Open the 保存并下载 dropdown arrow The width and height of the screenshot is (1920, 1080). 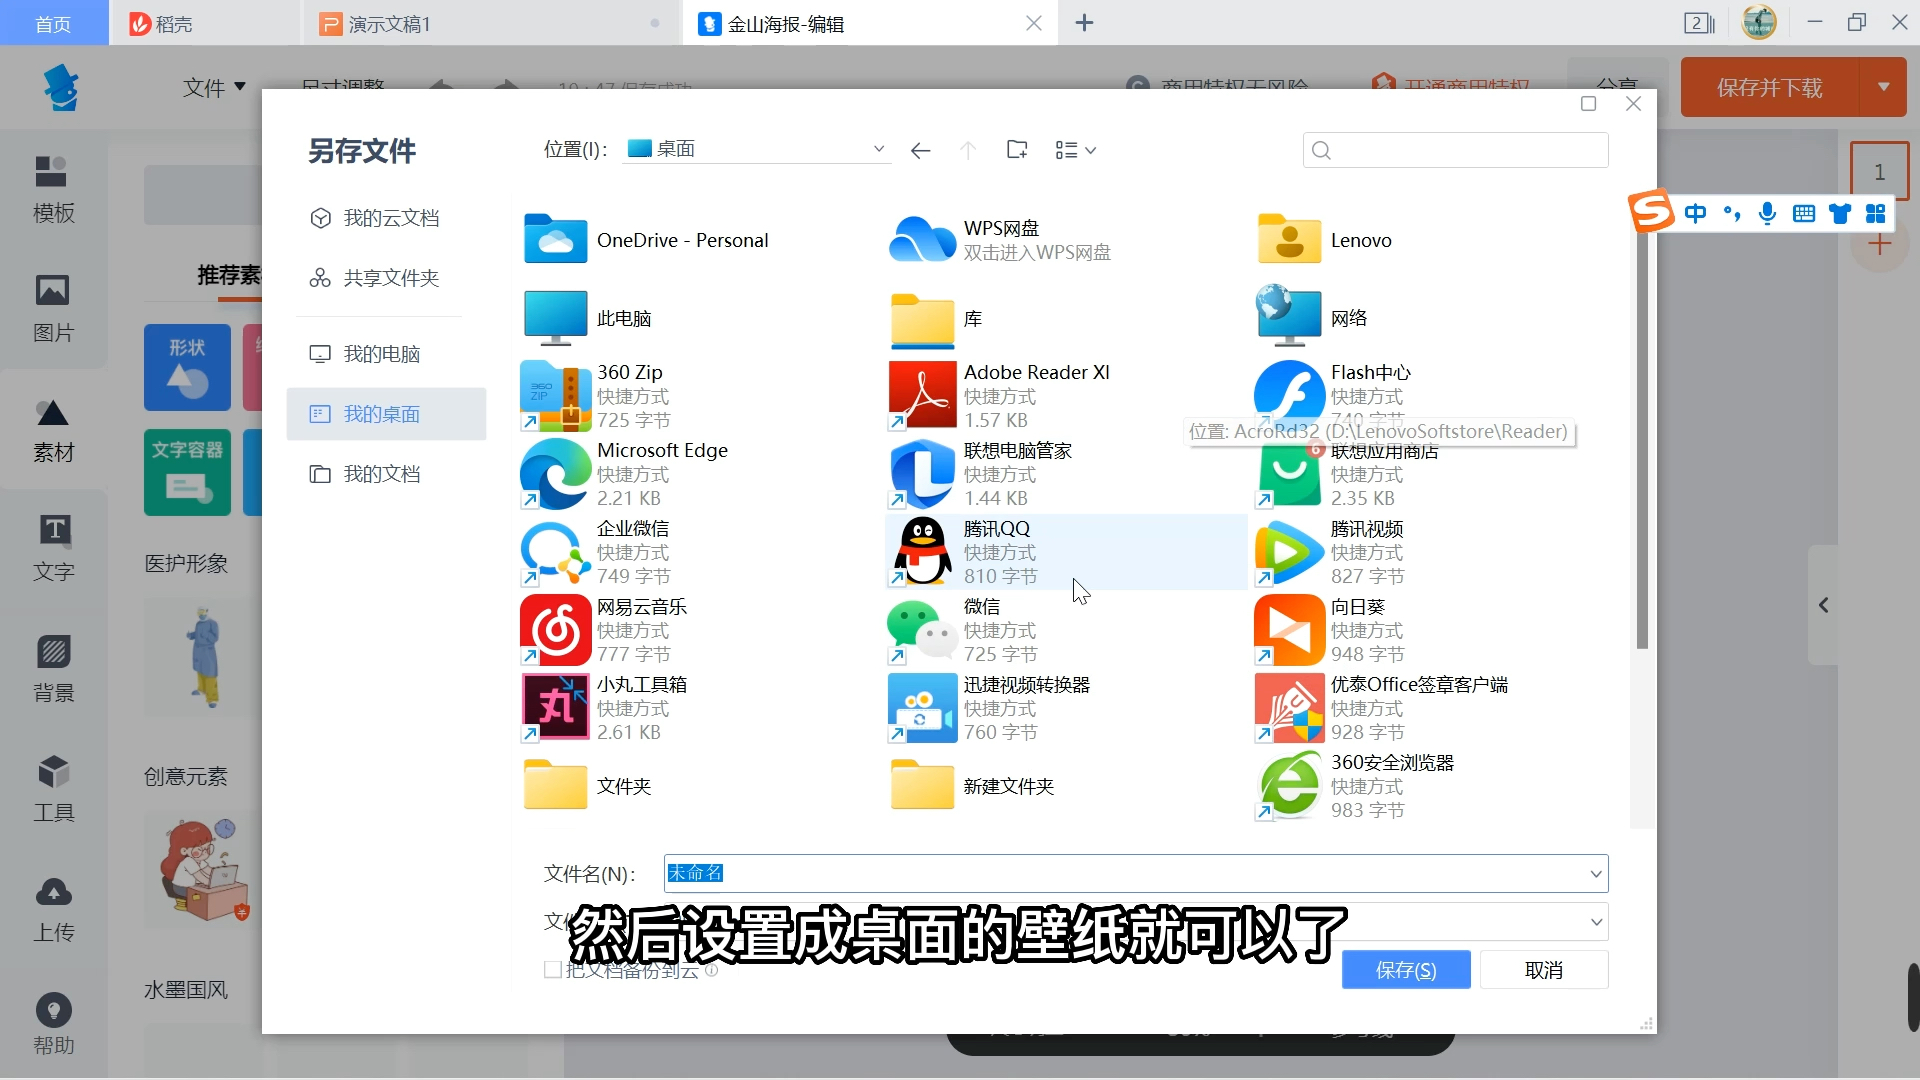pyautogui.click(x=1884, y=87)
